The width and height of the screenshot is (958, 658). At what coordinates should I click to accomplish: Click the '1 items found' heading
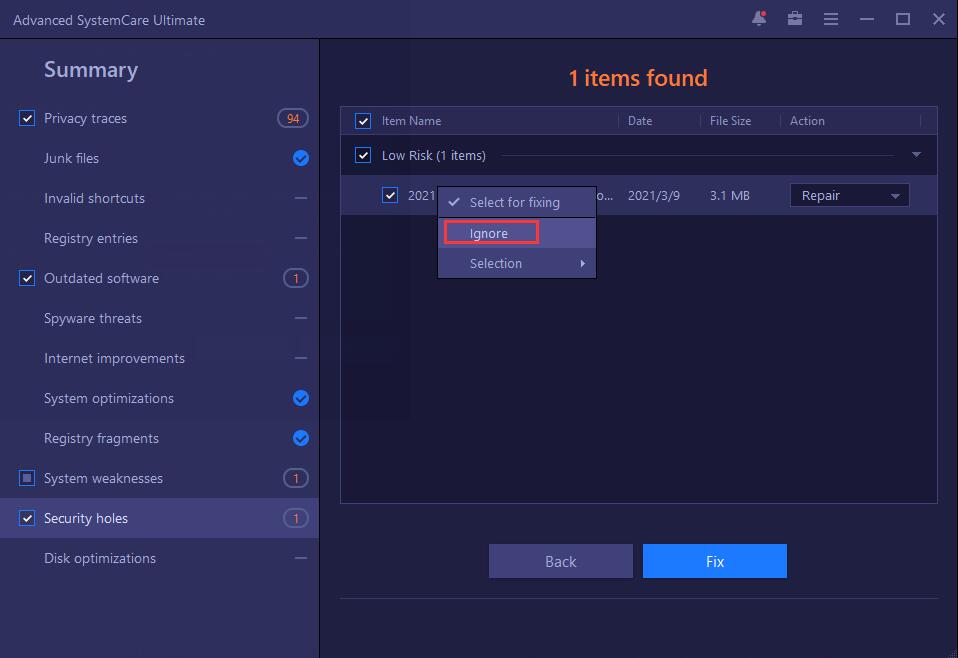[638, 78]
